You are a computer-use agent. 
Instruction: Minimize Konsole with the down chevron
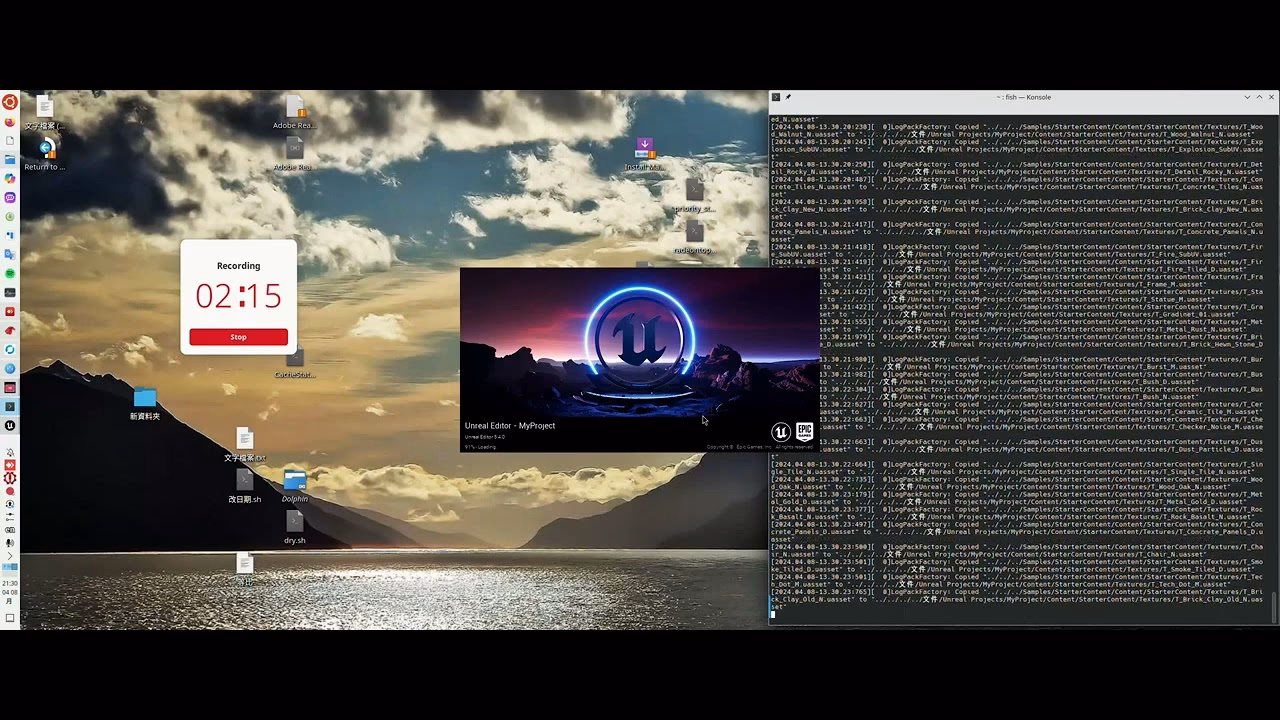(x=1247, y=97)
